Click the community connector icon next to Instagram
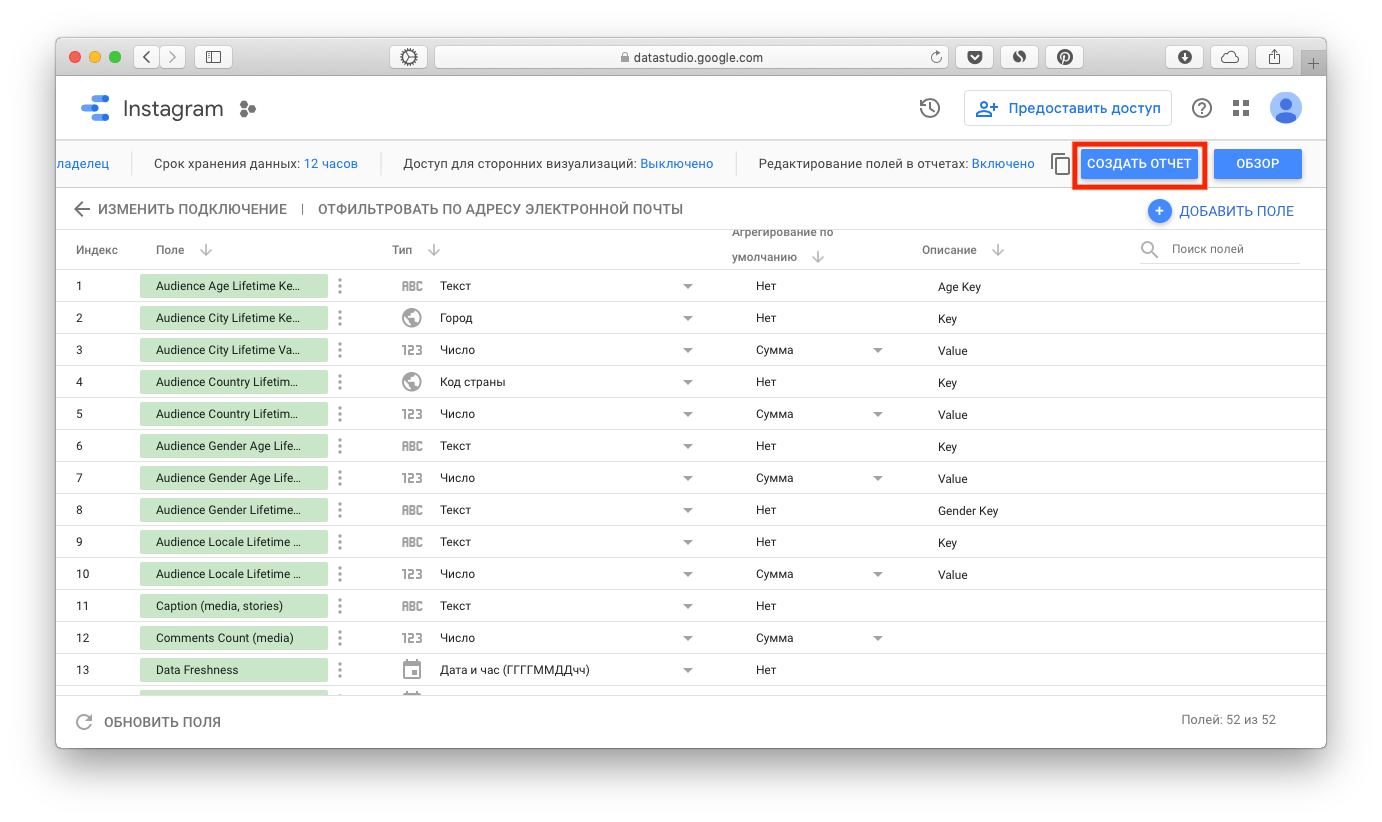 pos(248,109)
